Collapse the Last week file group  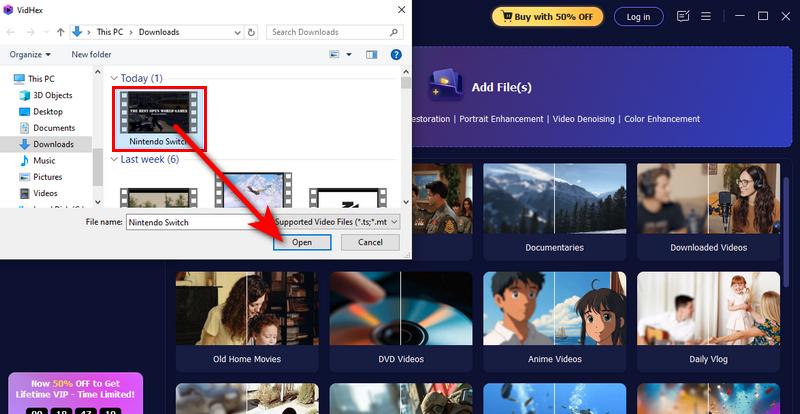tap(114, 159)
